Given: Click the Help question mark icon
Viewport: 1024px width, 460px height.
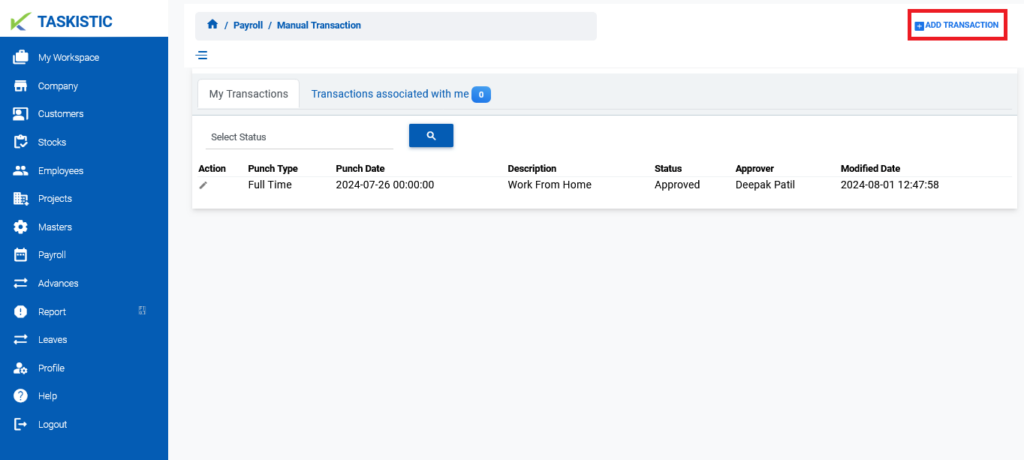Looking at the screenshot, I should coord(21,396).
